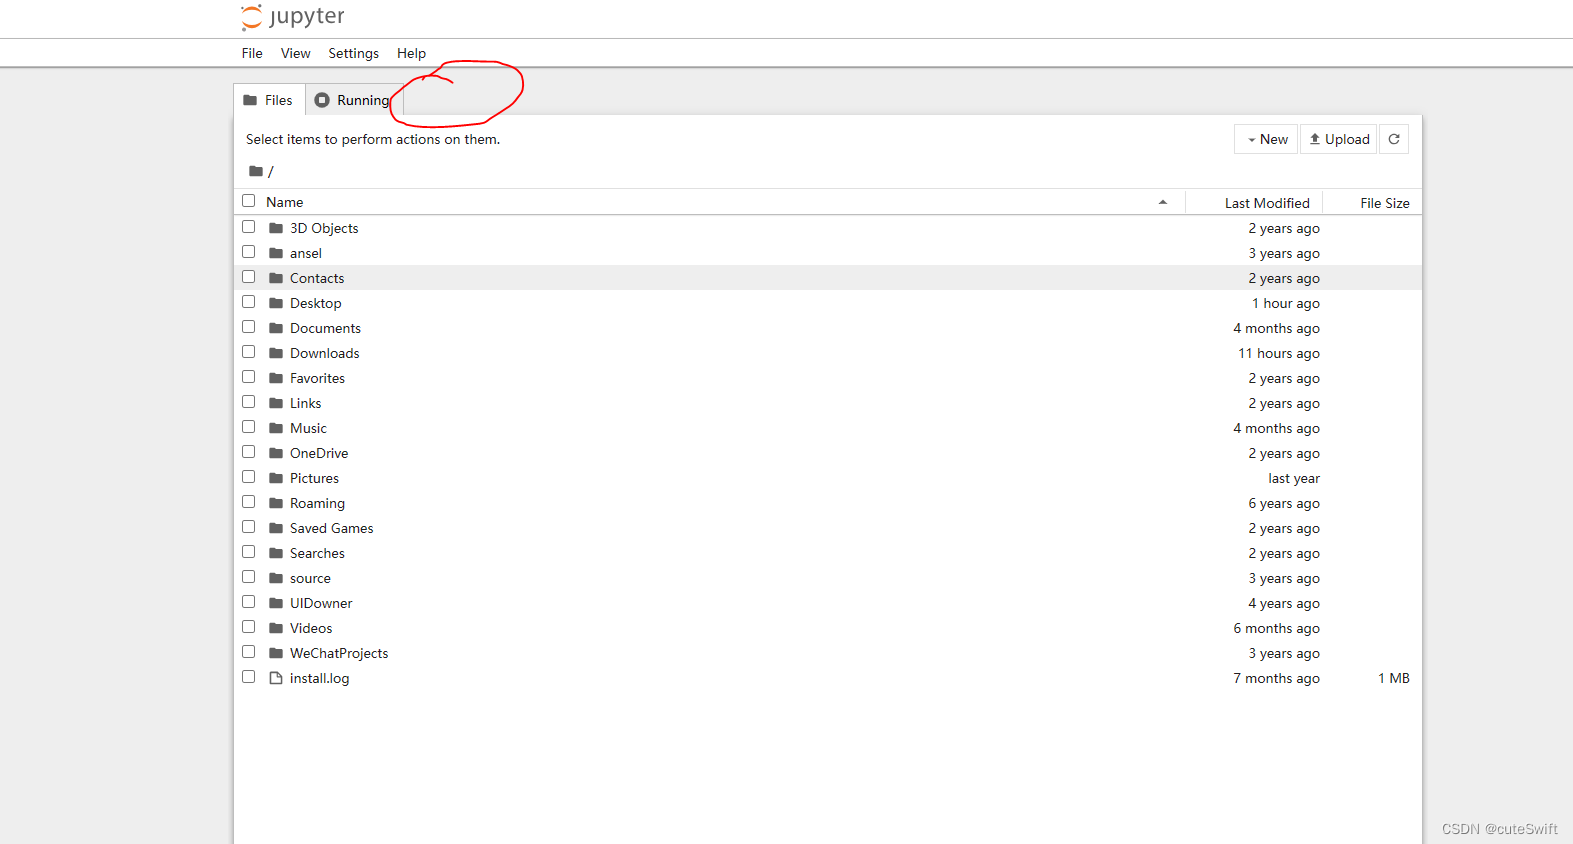This screenshot has height=844, width=1573.
Task: Click the Upload button
Action: point(1339,139)
